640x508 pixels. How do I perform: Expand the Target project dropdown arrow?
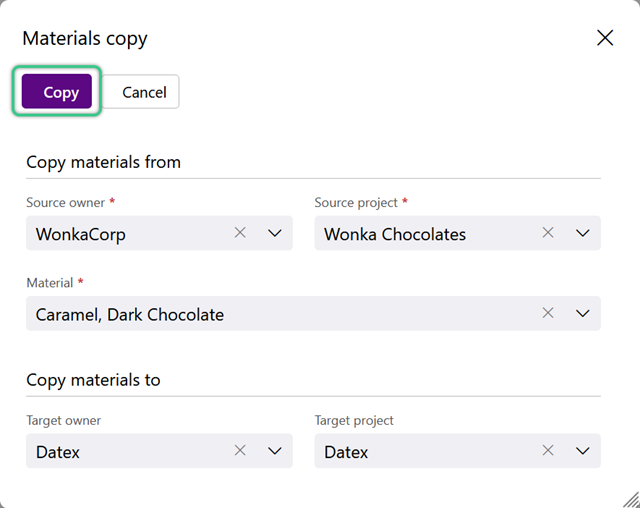(x=582, y=451)
